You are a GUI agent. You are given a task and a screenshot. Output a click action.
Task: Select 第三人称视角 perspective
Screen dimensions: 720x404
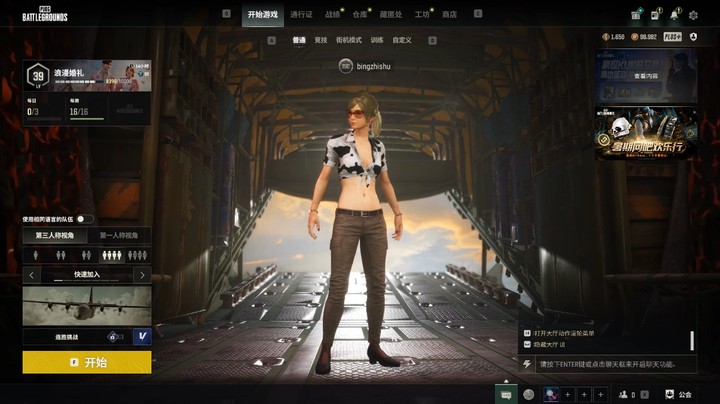pyautogui.click(x=55, y=235)
